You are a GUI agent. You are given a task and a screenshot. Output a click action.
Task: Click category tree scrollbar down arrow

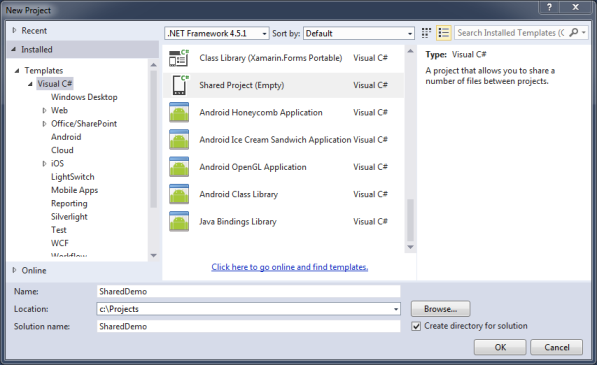[x=154, y=255]
